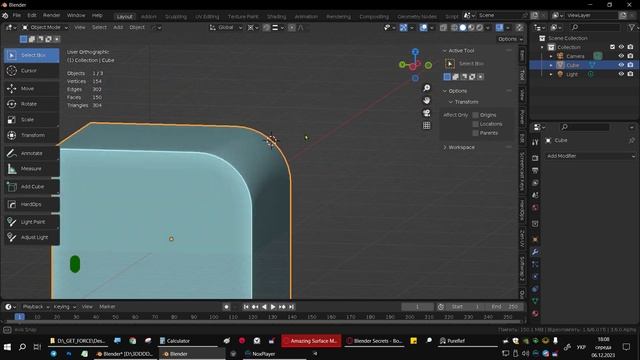Image resolution: width=640 pixels, height=360 pixels.
Task: Switch to the Shading workspace tab
Action: tap(276, 17)
